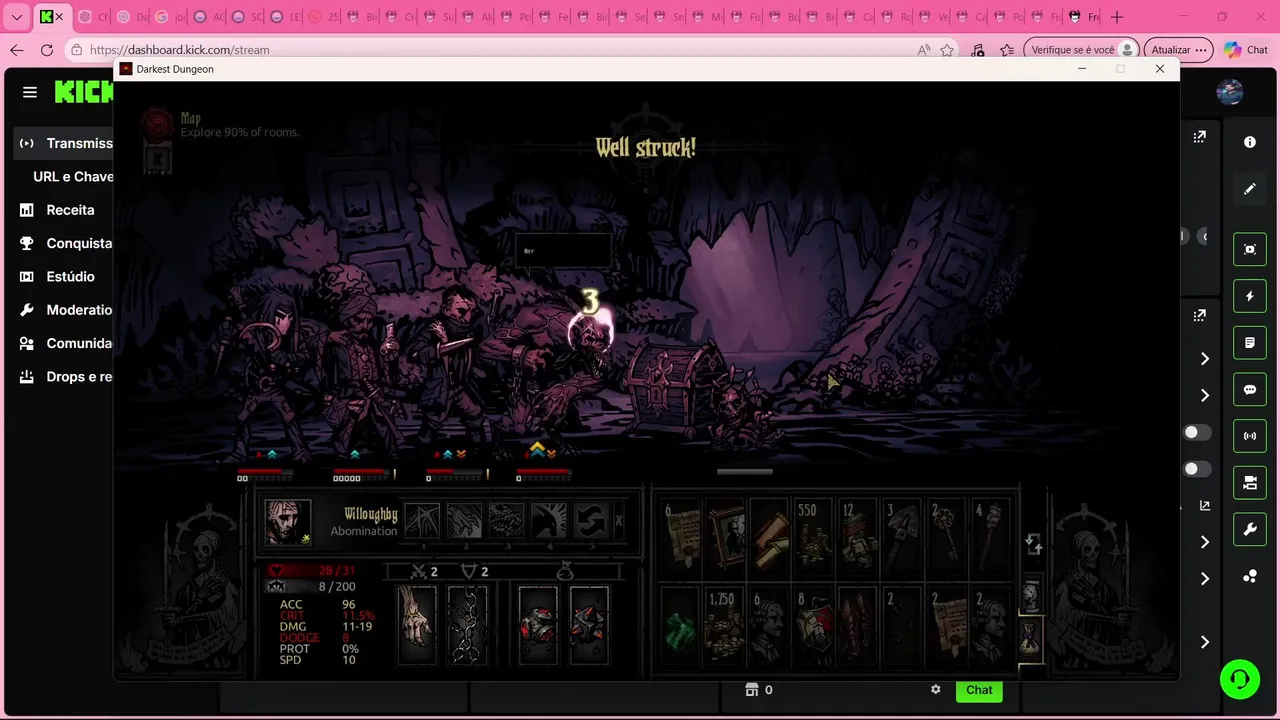Viewport: 1280px width, 720px height.
Task: Click the three-dots cluster icon
Action: click(x=1250, y=577)
